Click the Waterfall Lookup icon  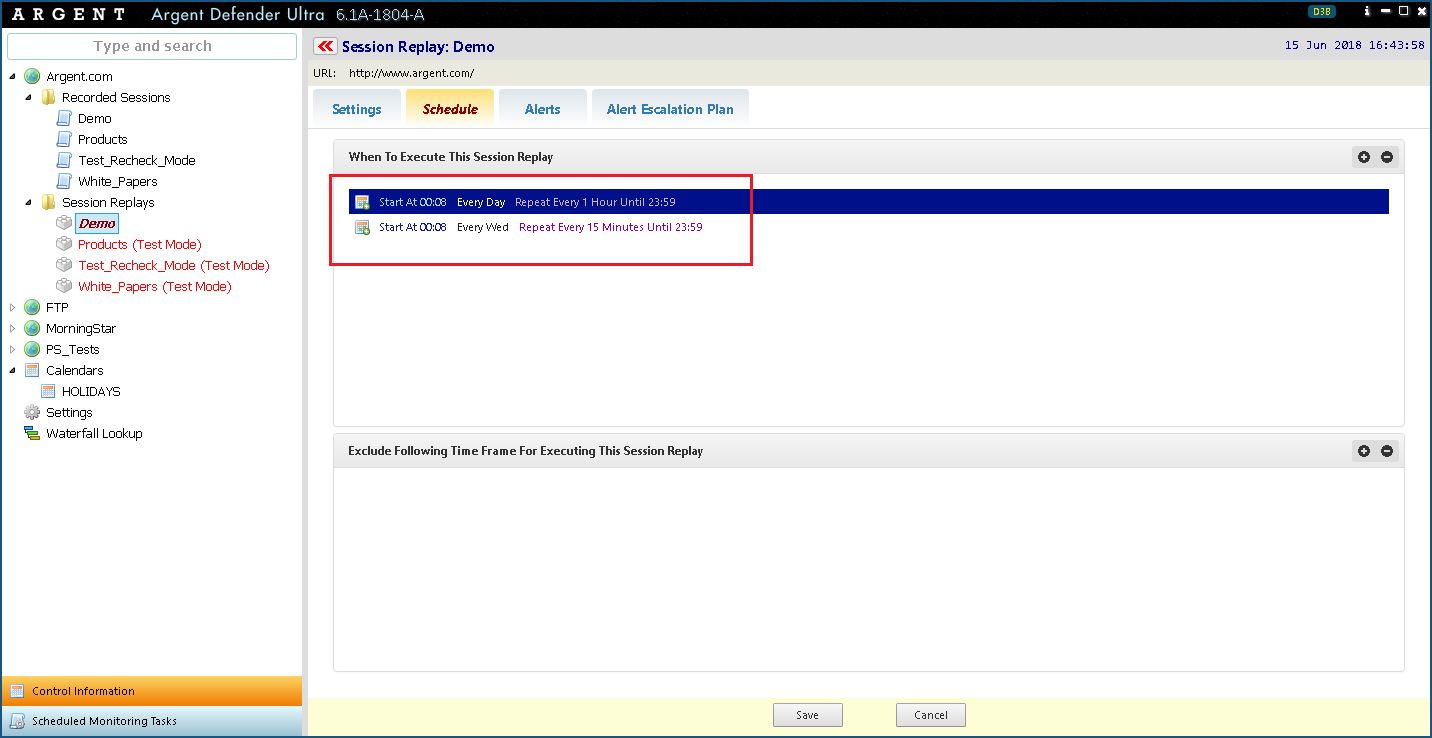click(x=32, y=434)
